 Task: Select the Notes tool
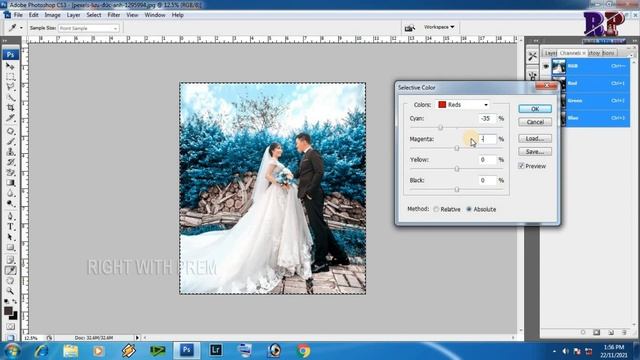(x=10, y=260)
